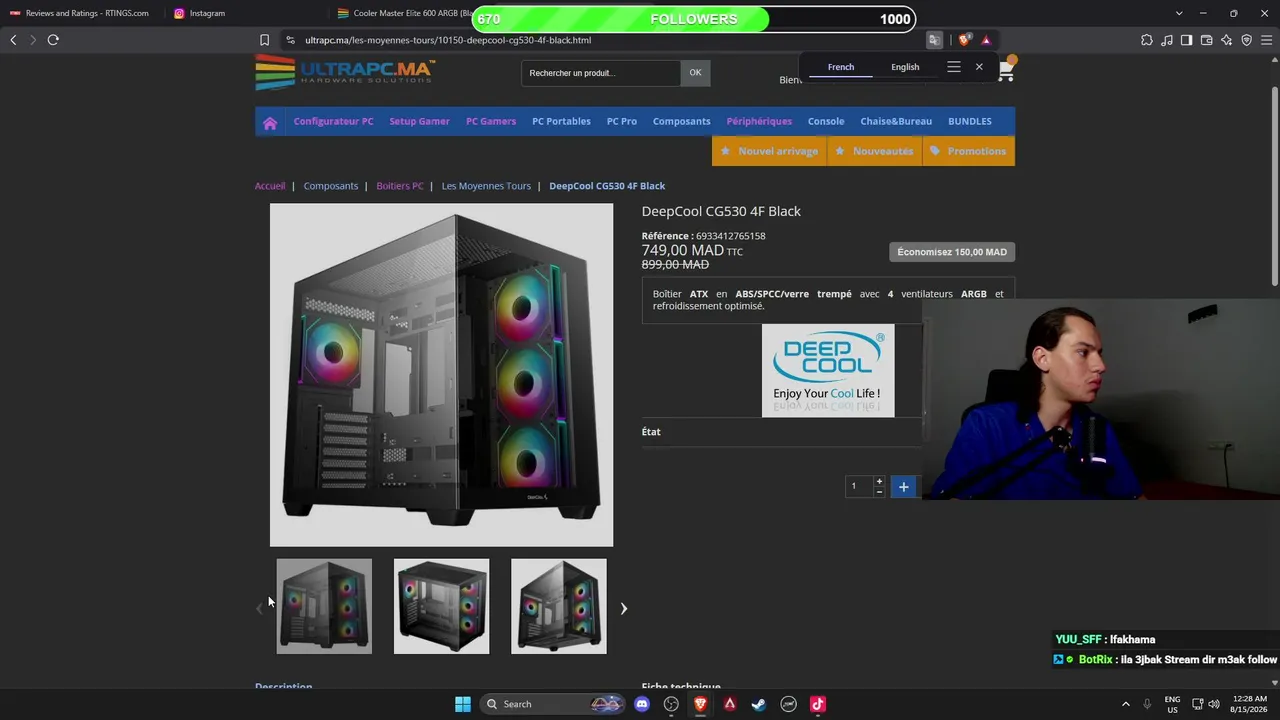The width and height of the screenshot is (1280, 720).
Task: Select French in the translate popup
Action: [841, 67]
